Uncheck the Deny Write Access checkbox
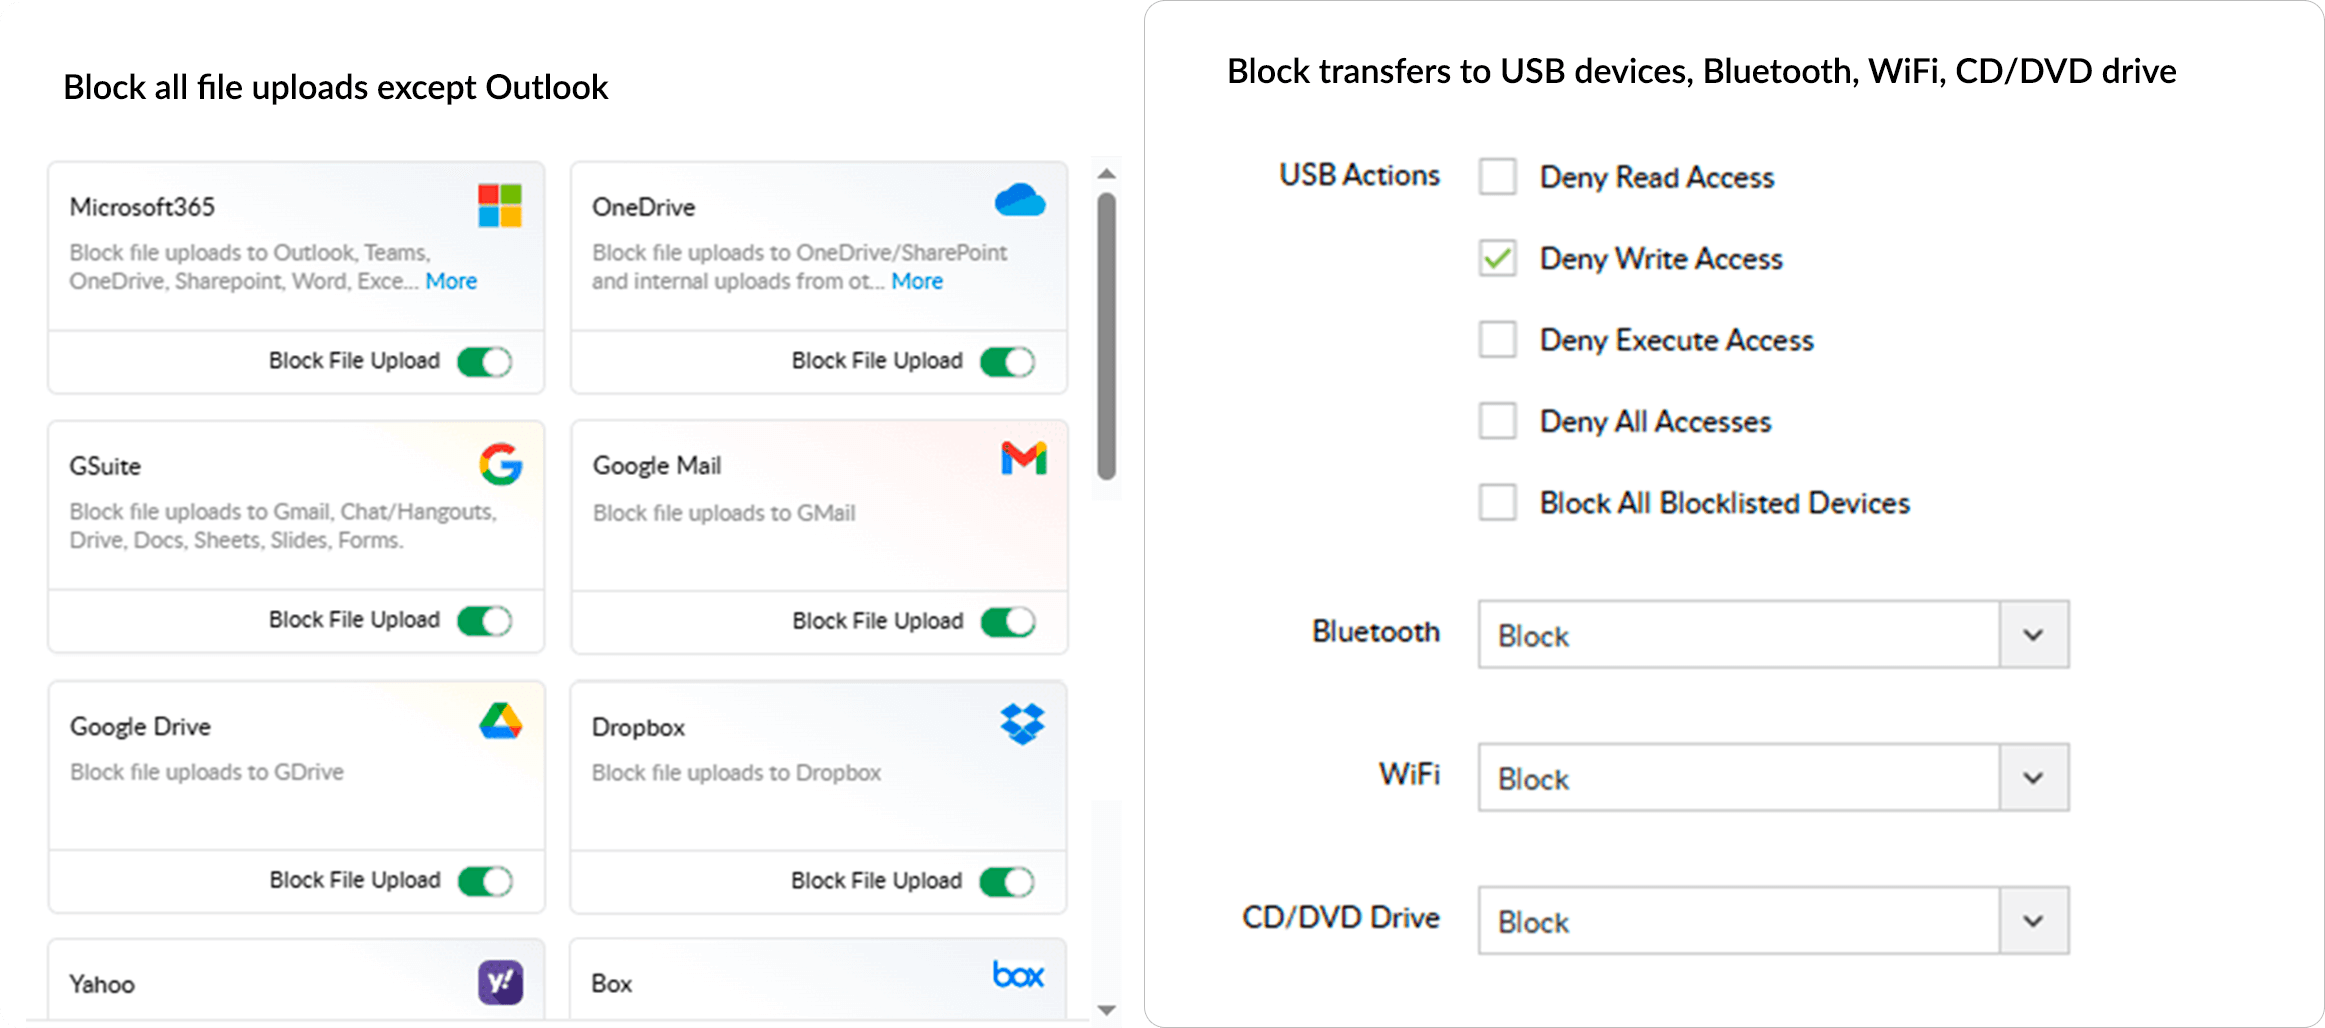Image resolution: width=2325 pixels, height=1028 pixels. [x=1497, y=259]
